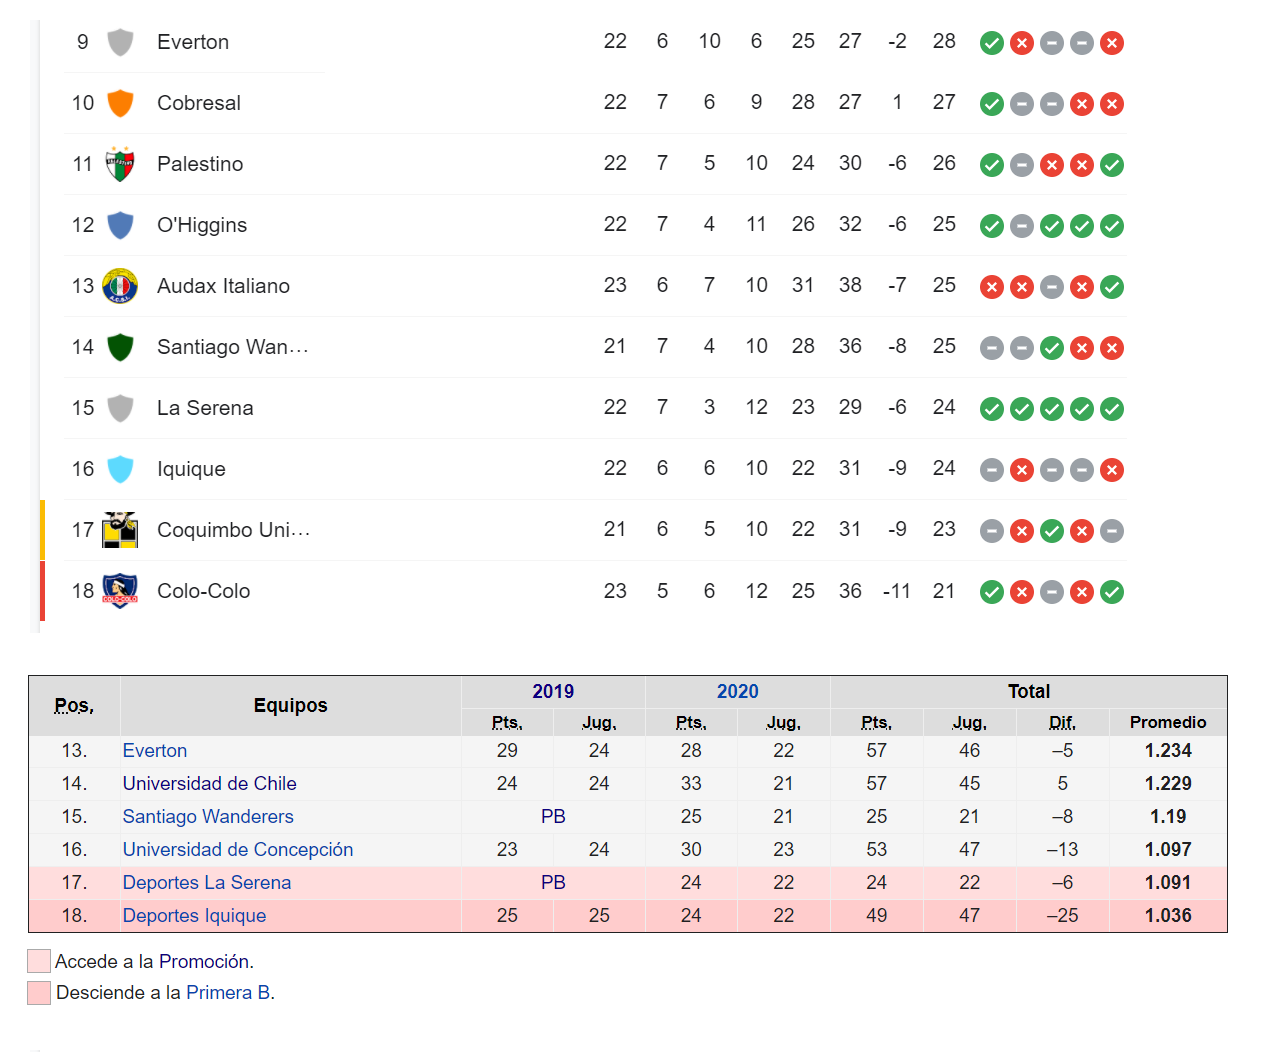Open the 2019 season column link

[553, 691]
